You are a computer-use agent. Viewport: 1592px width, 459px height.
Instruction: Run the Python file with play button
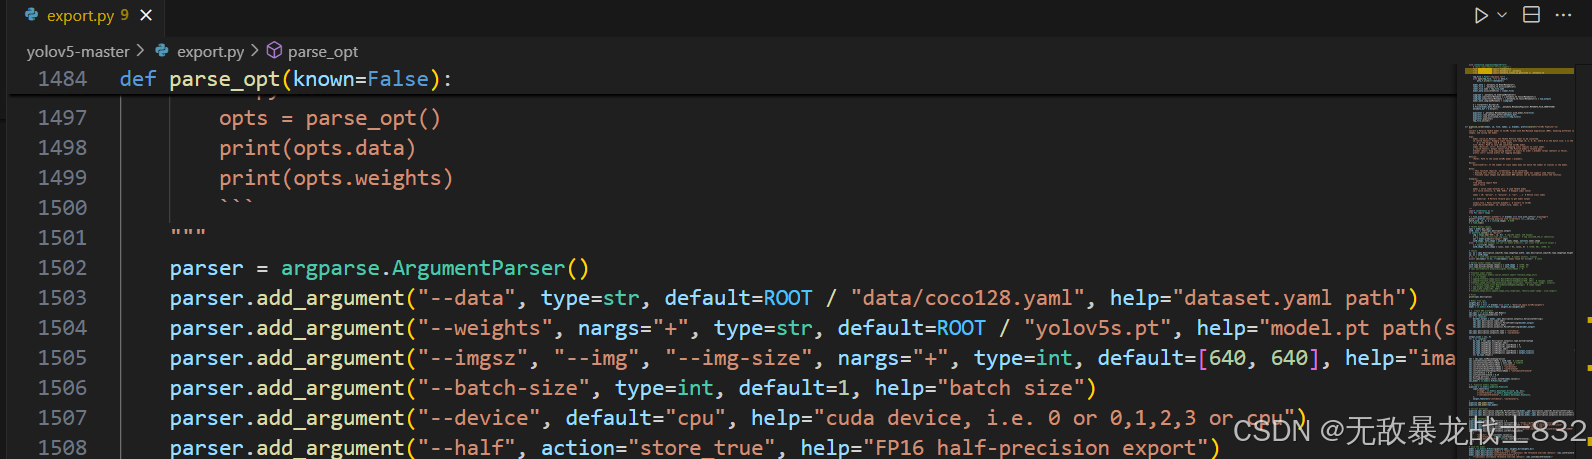click(1481, 15)
